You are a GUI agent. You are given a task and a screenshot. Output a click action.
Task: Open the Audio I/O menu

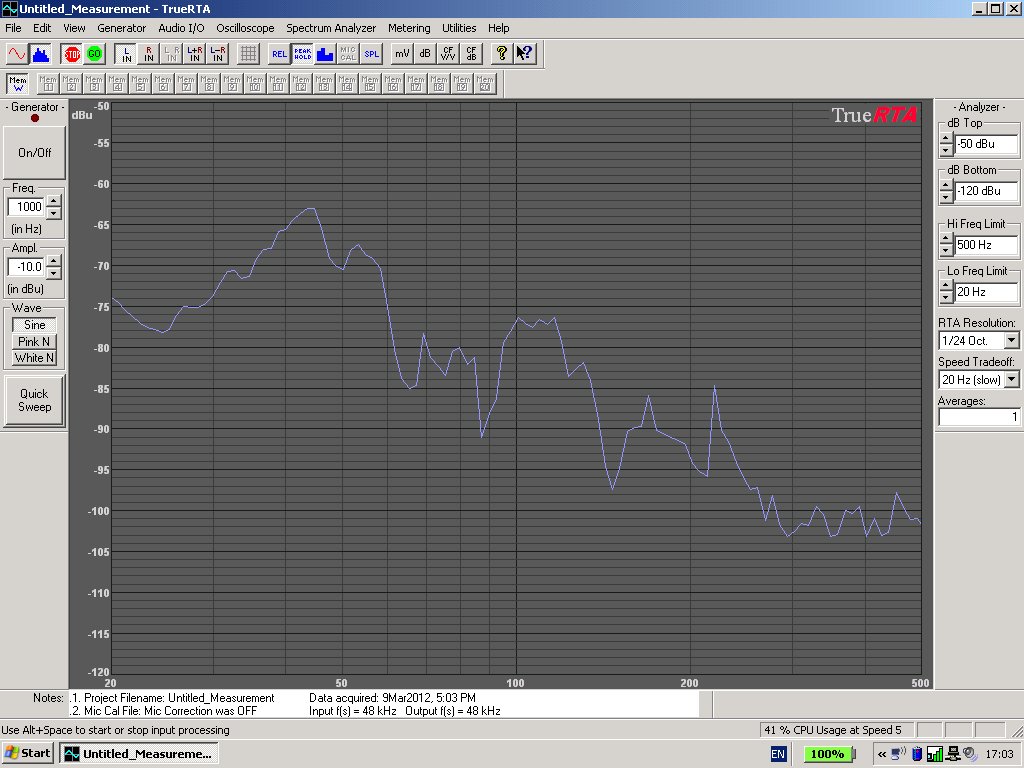[x=181, y=28]
